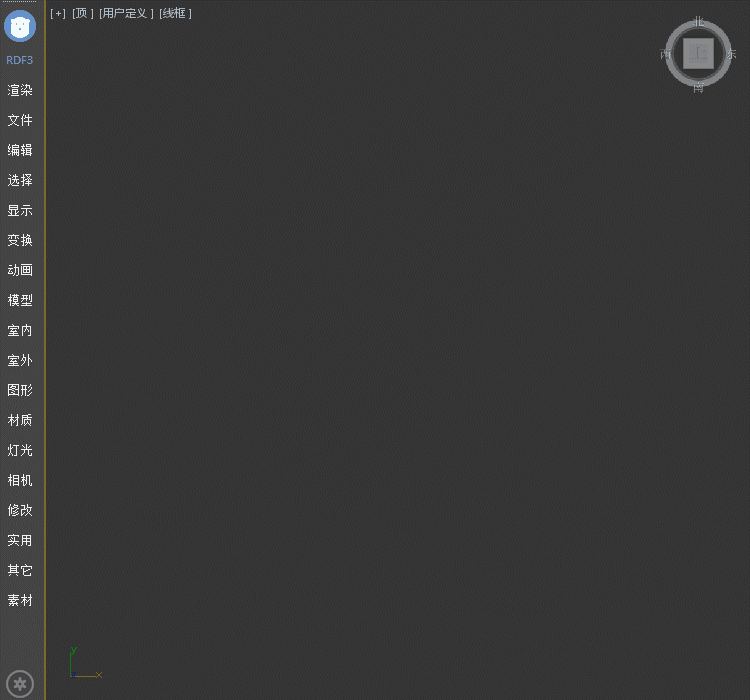
Task: Click the 西 (west) compass label on ViewCube
Action: 666,54
